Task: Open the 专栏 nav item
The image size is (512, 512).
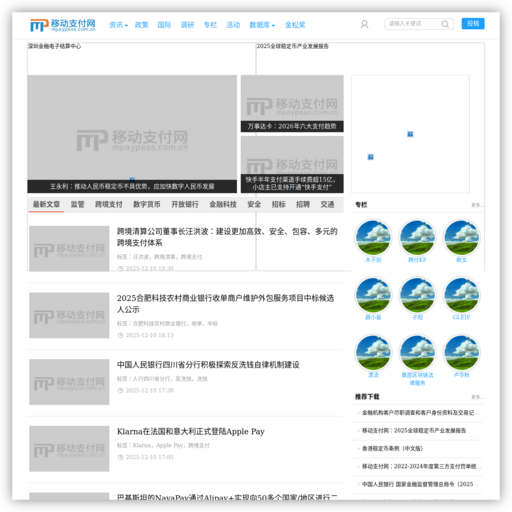Action: (210, 25)
